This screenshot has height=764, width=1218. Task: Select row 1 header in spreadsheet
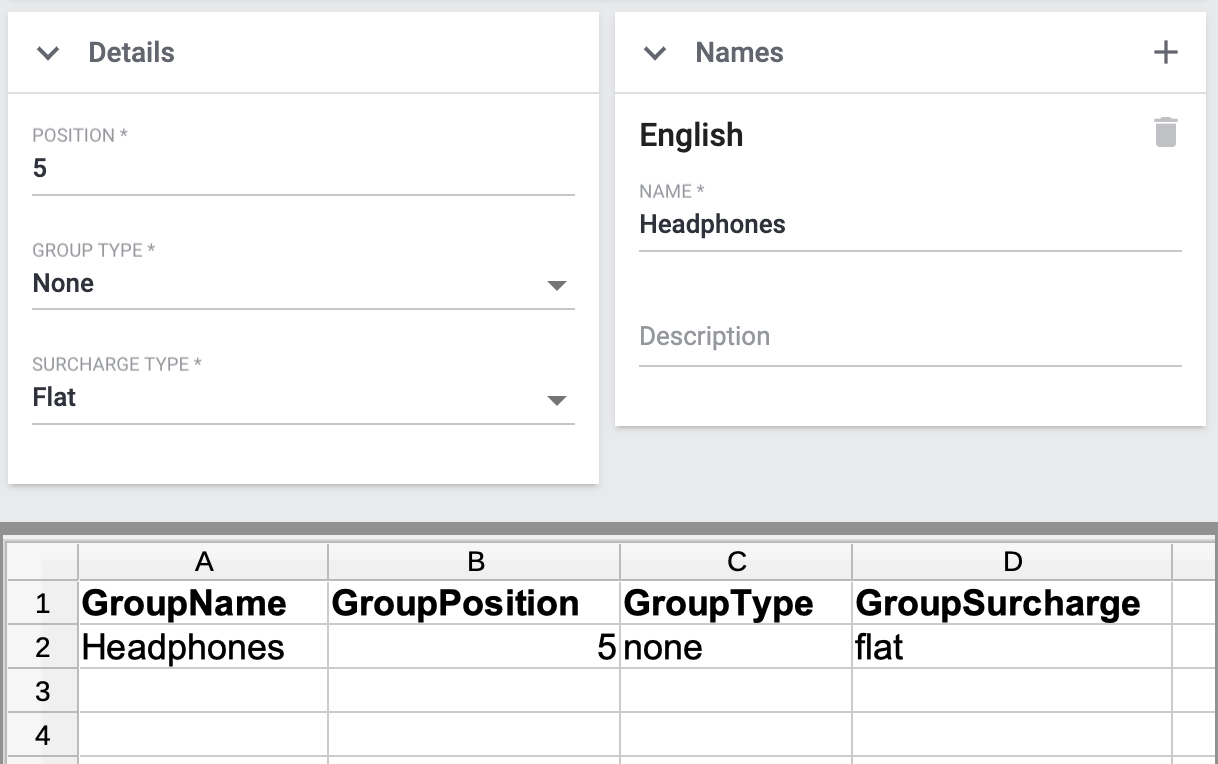tap(42, 604)
